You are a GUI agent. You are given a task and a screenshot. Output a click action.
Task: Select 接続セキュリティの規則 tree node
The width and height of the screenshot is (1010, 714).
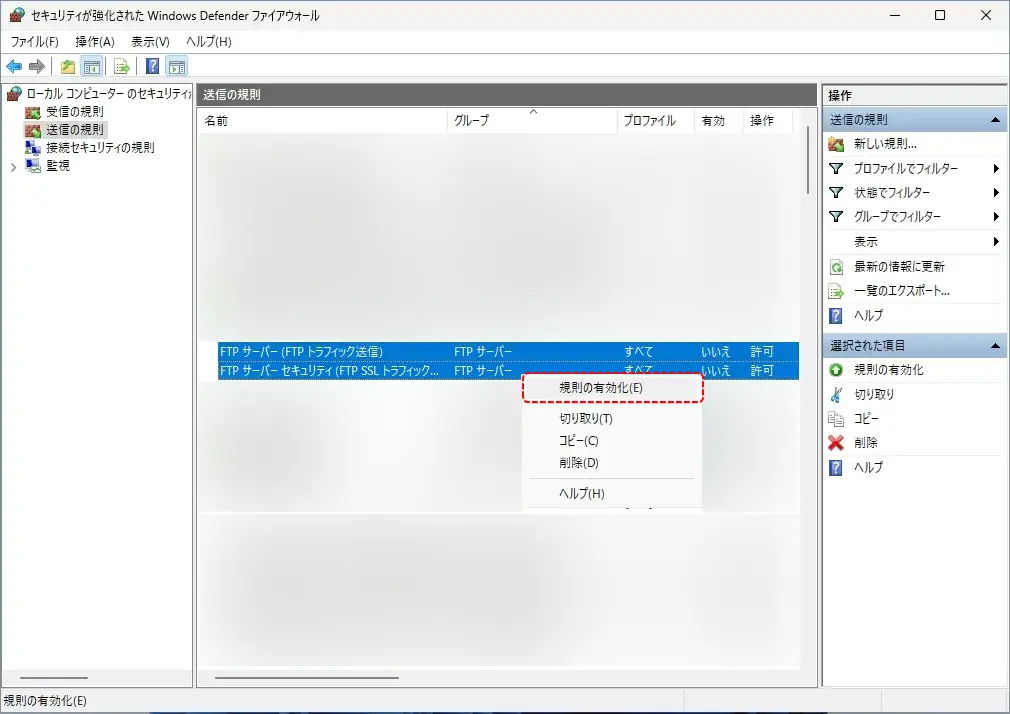click(x=100, y=148)
